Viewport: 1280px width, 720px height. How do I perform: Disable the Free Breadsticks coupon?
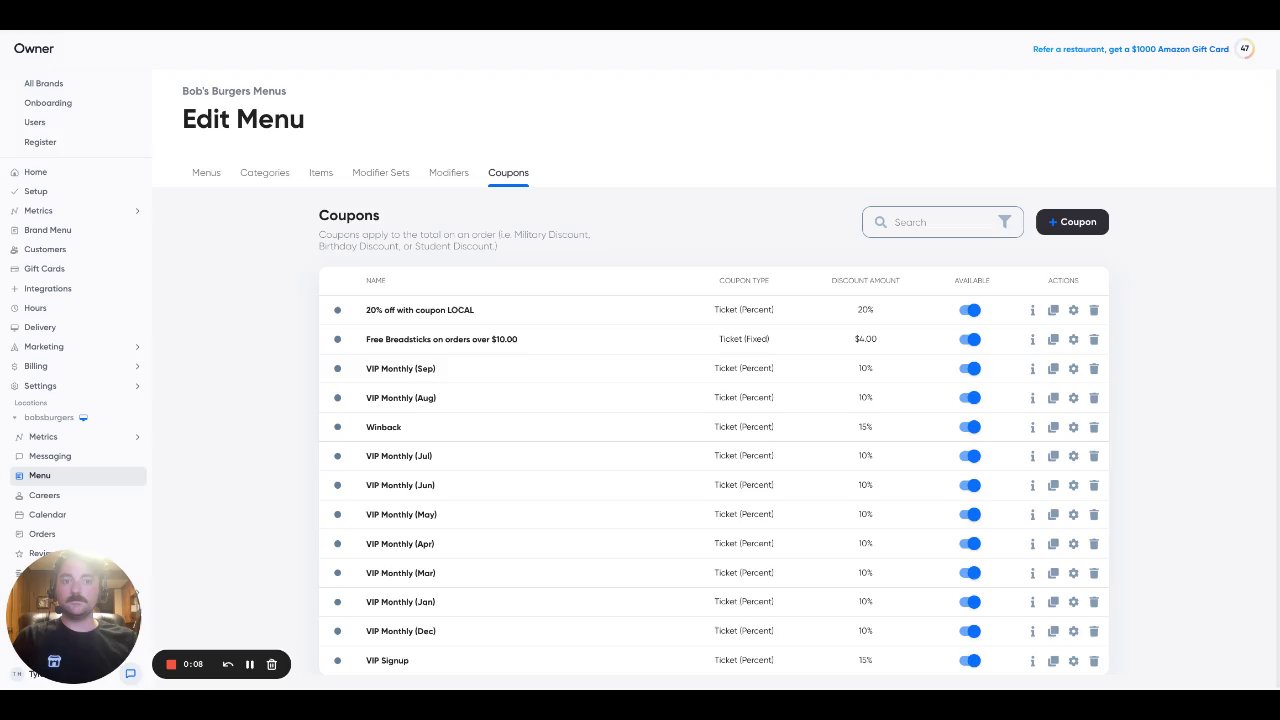(x=970, y=339)
